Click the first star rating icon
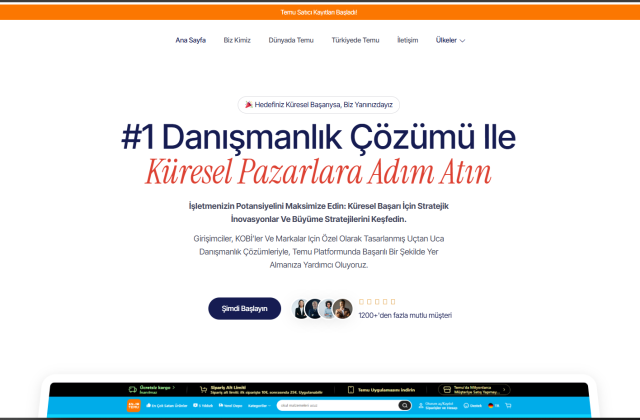This screenshot has height=420, width=640. tap(362, 301)
